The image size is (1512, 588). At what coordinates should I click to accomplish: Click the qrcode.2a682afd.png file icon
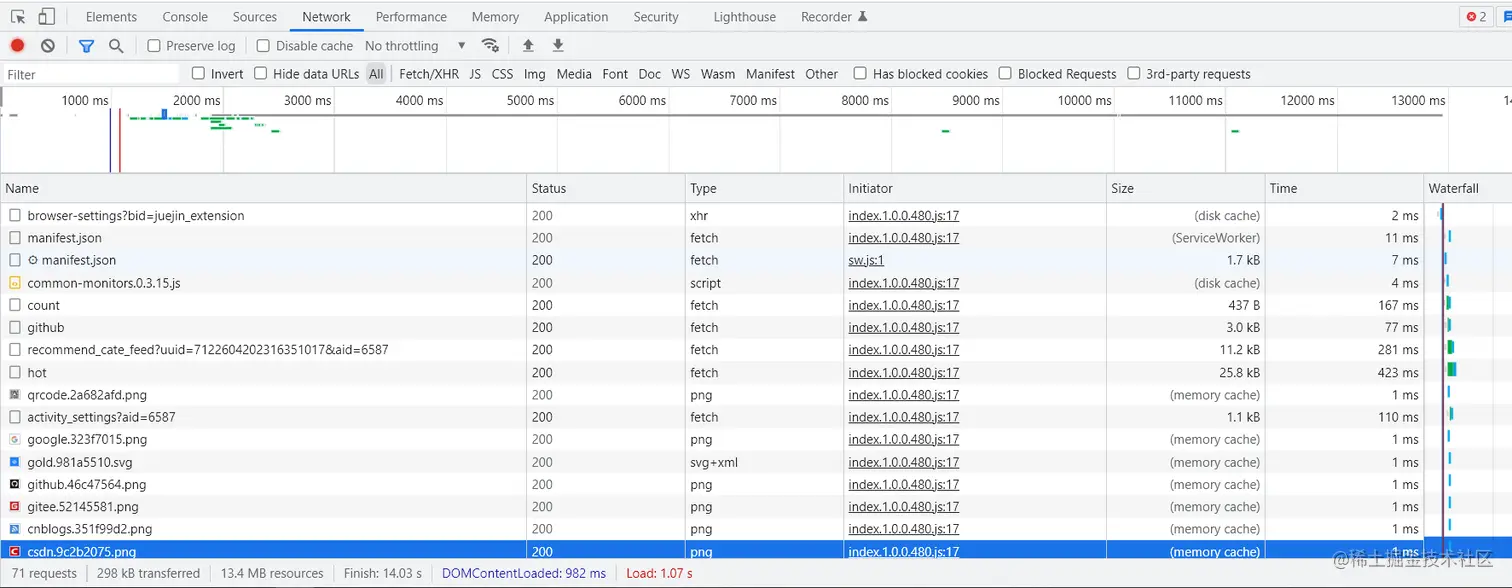(x=14, y=395)
